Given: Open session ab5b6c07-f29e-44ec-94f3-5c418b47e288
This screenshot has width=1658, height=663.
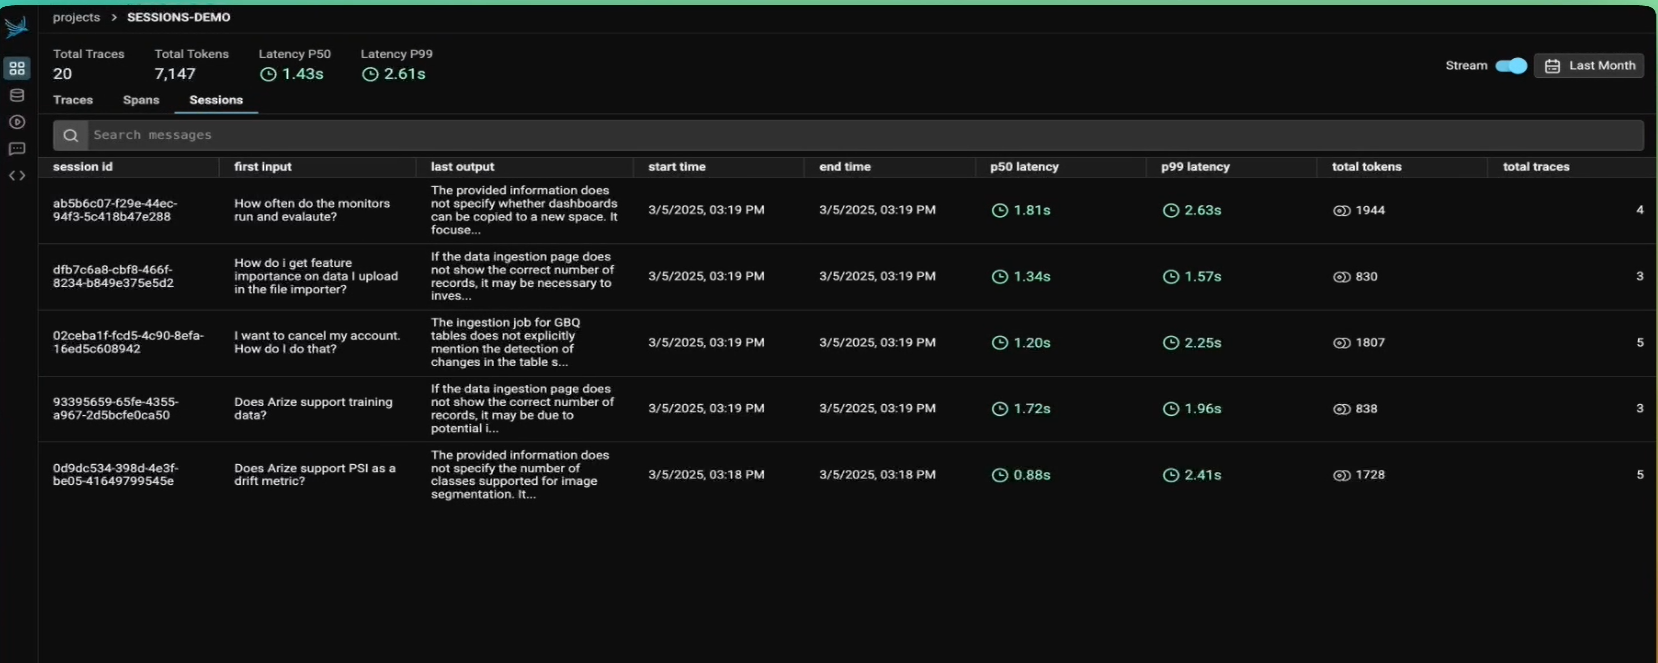Looking at the screenshot, I should click(115, 210).
